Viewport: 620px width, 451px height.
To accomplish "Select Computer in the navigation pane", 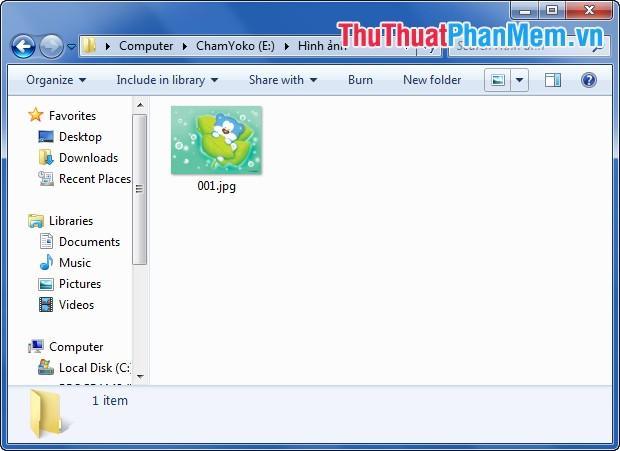I will [x=76, y=347].
